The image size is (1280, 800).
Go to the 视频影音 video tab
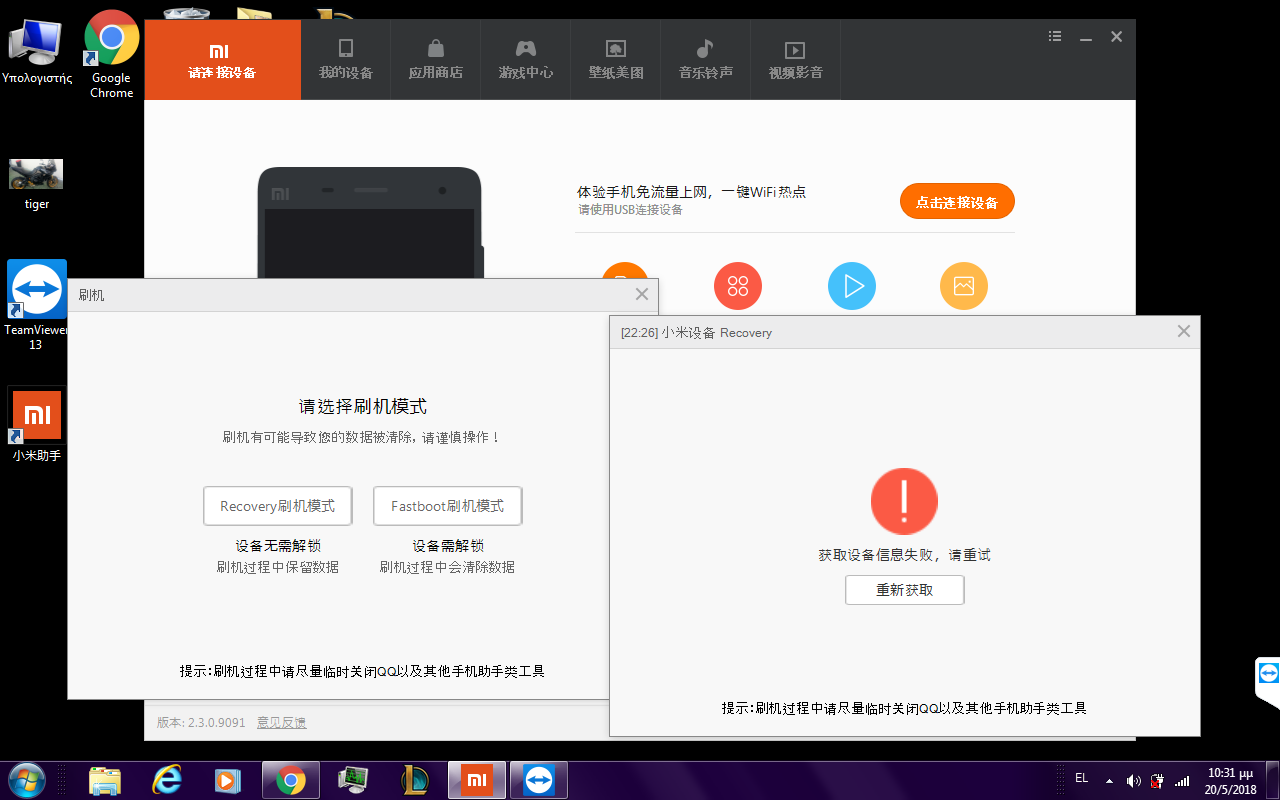click(795, 59)
